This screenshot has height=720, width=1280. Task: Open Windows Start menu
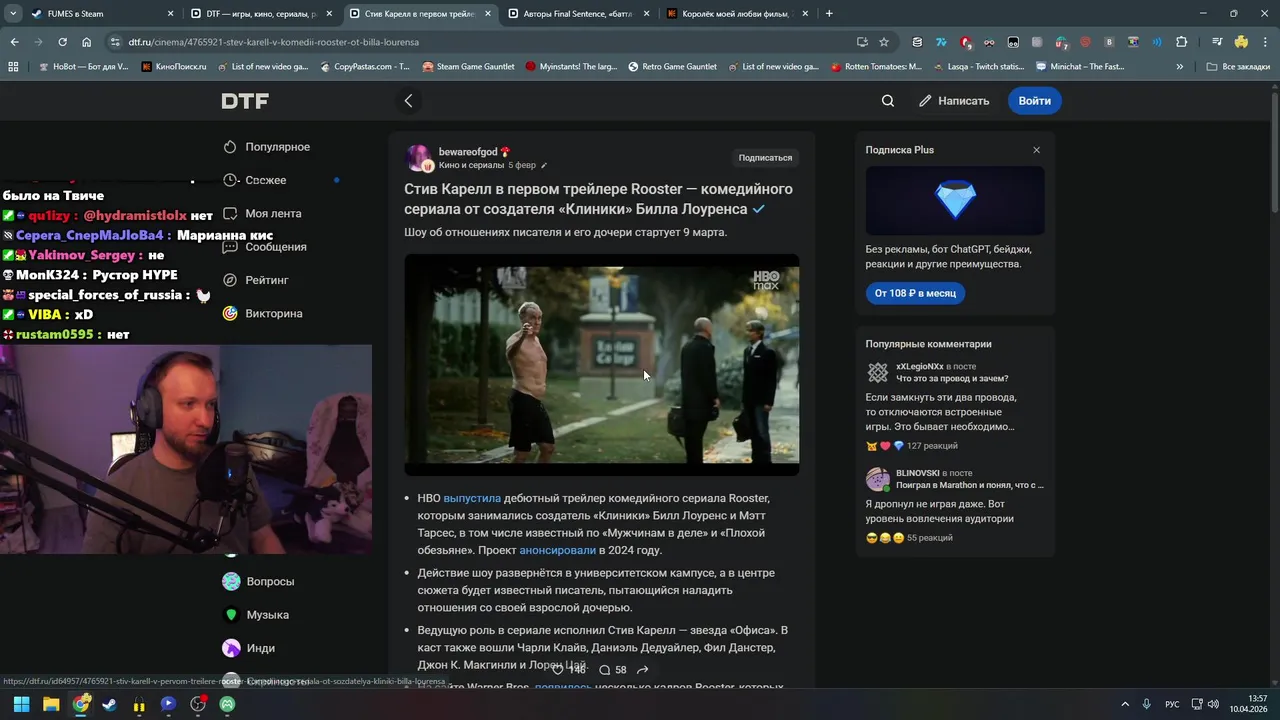click(x=21, y=704)
